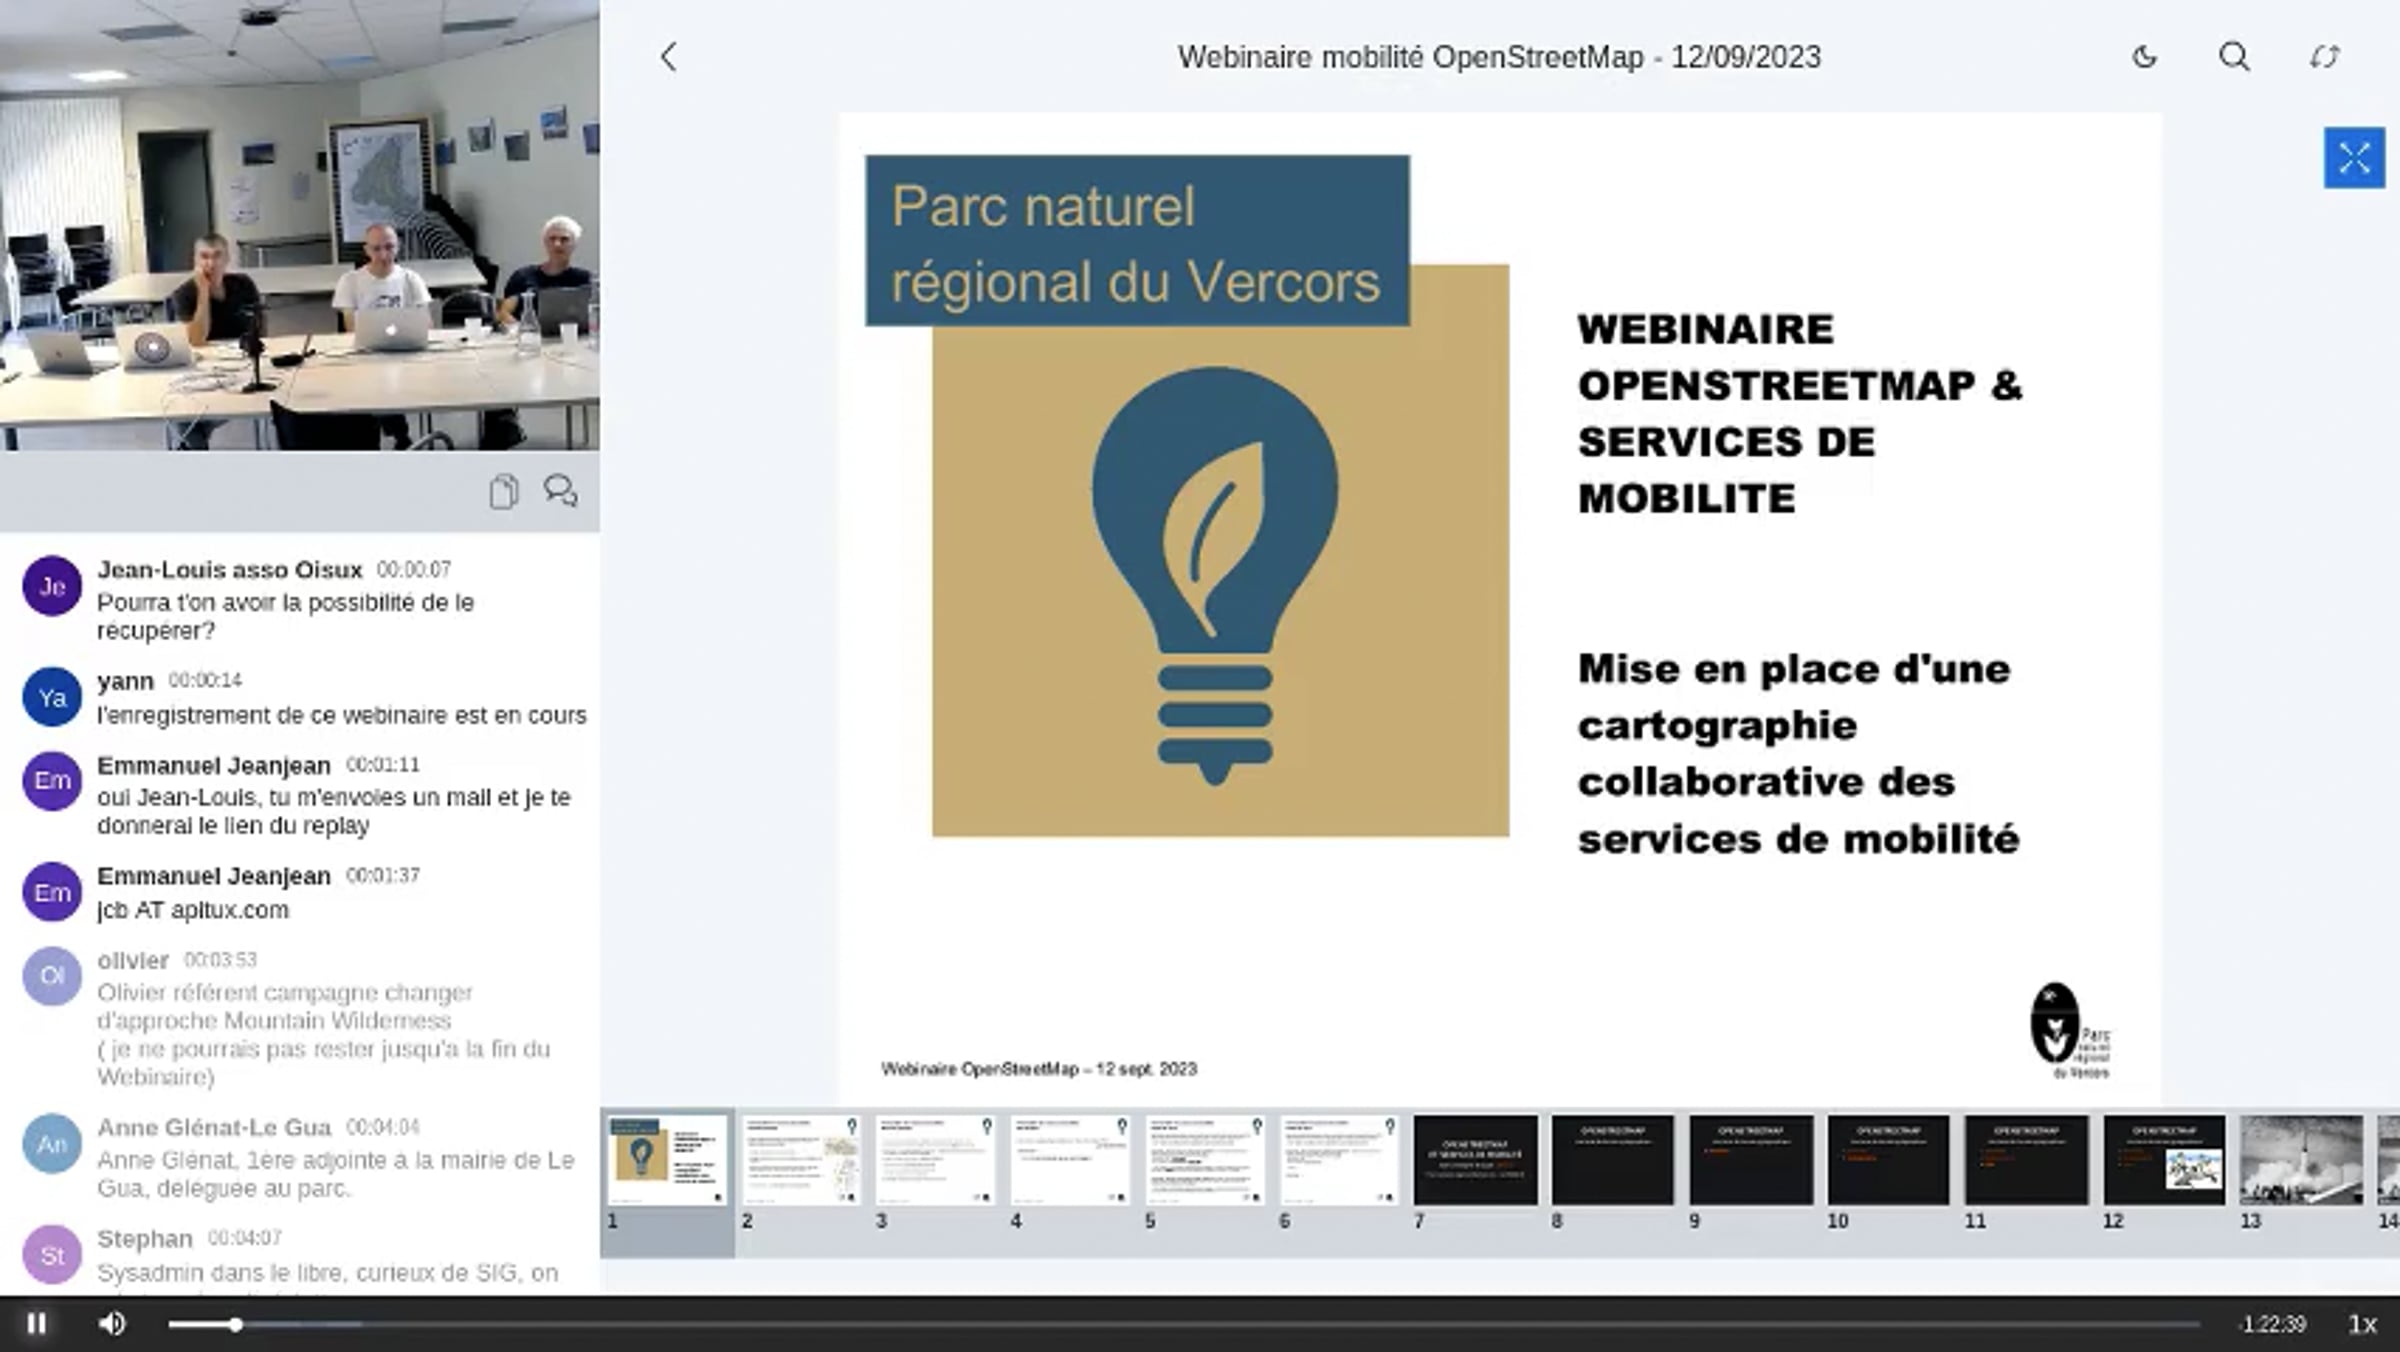Mute the audio with speaker icon
This screenshot has height=1352, width=2400.
(x=112, y=1324)
